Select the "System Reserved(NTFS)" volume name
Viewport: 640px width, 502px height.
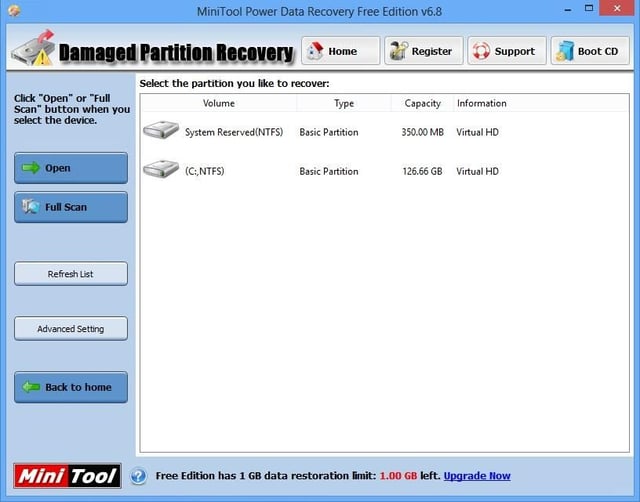(x=234, y=132)
